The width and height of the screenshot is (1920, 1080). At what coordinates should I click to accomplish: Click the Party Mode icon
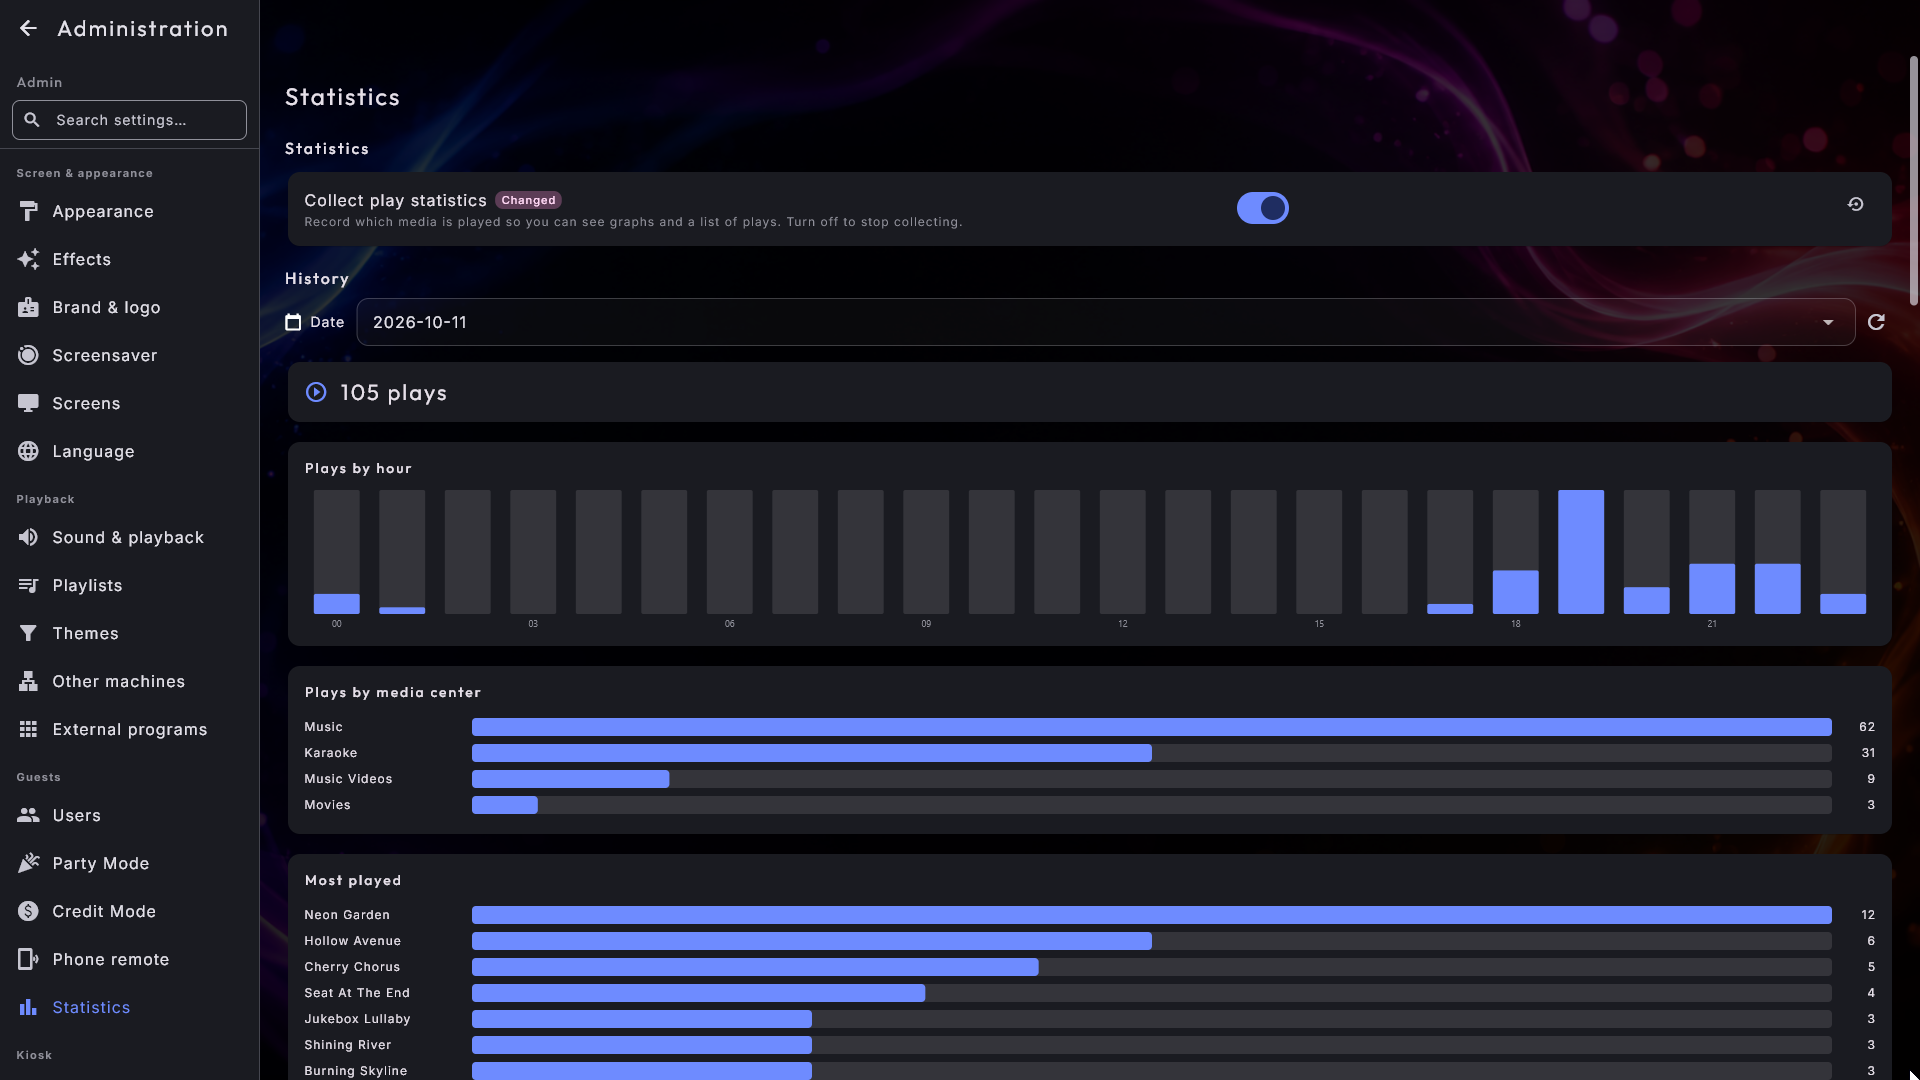pyautogui.click(x=28, y=863)
